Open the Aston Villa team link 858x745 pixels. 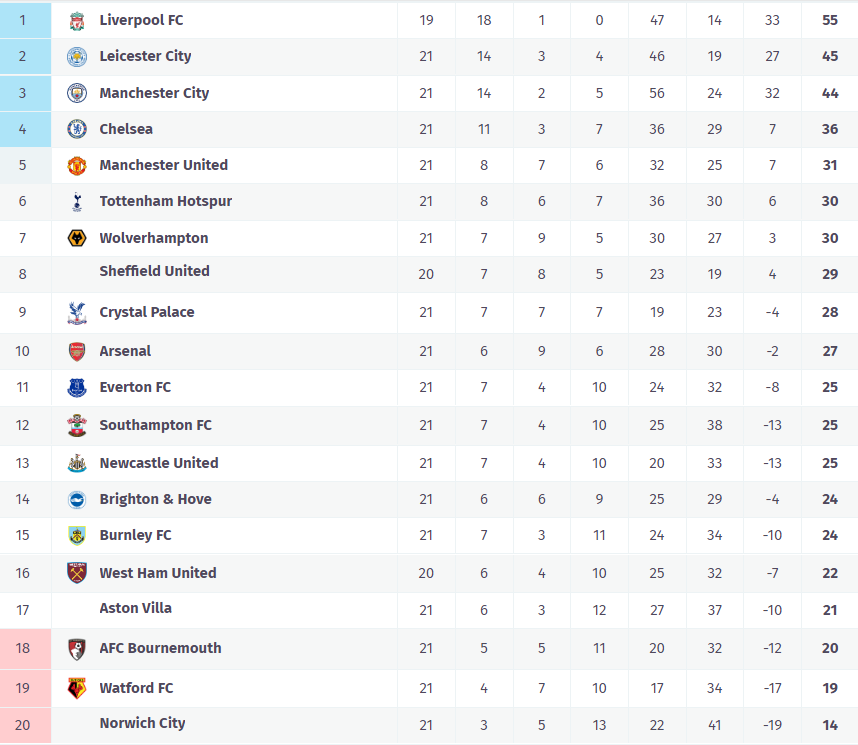[x=135, y=608]
